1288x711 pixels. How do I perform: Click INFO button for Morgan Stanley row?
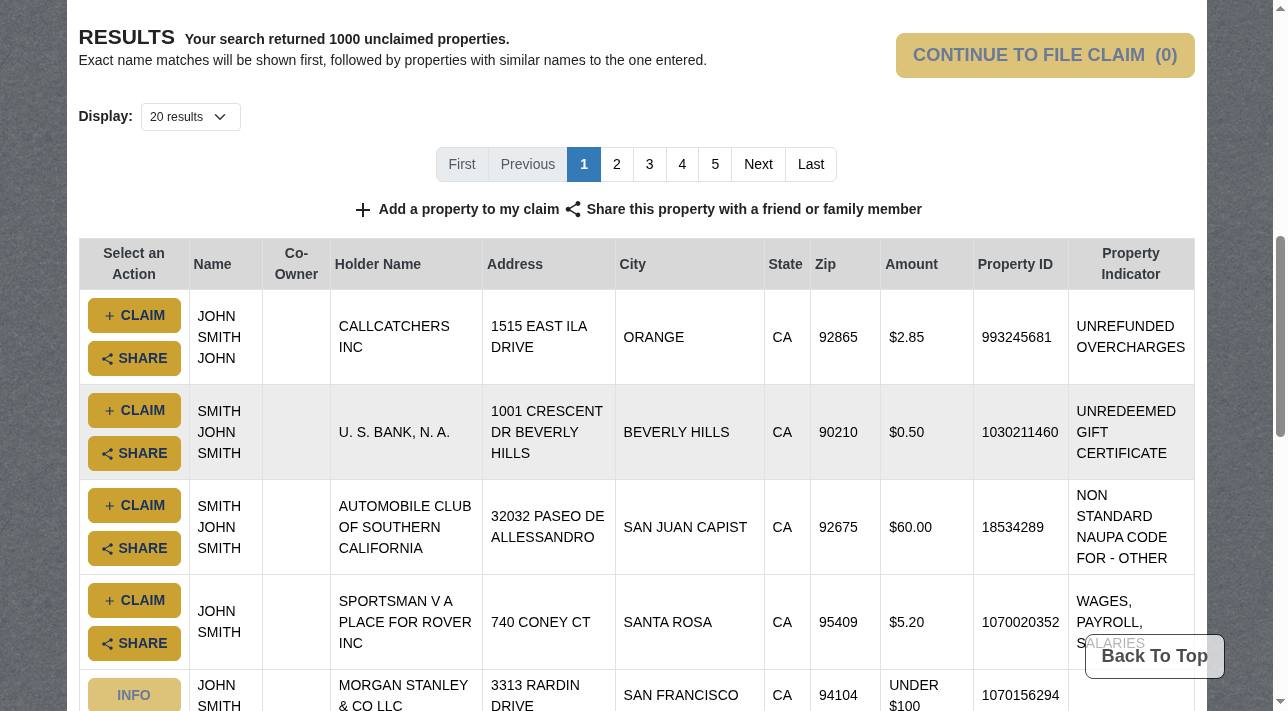click(x=134, y=695)
